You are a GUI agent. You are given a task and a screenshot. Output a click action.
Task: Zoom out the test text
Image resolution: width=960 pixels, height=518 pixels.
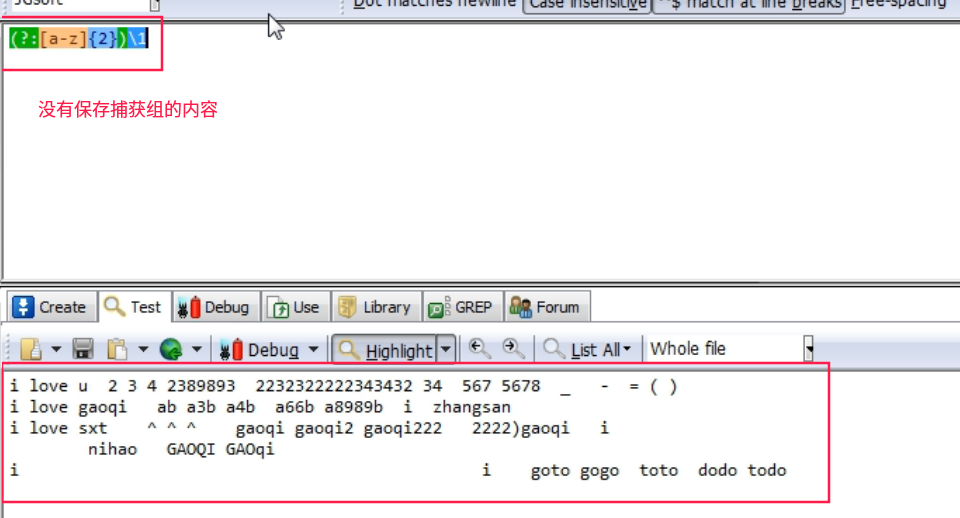pos(479,348)
